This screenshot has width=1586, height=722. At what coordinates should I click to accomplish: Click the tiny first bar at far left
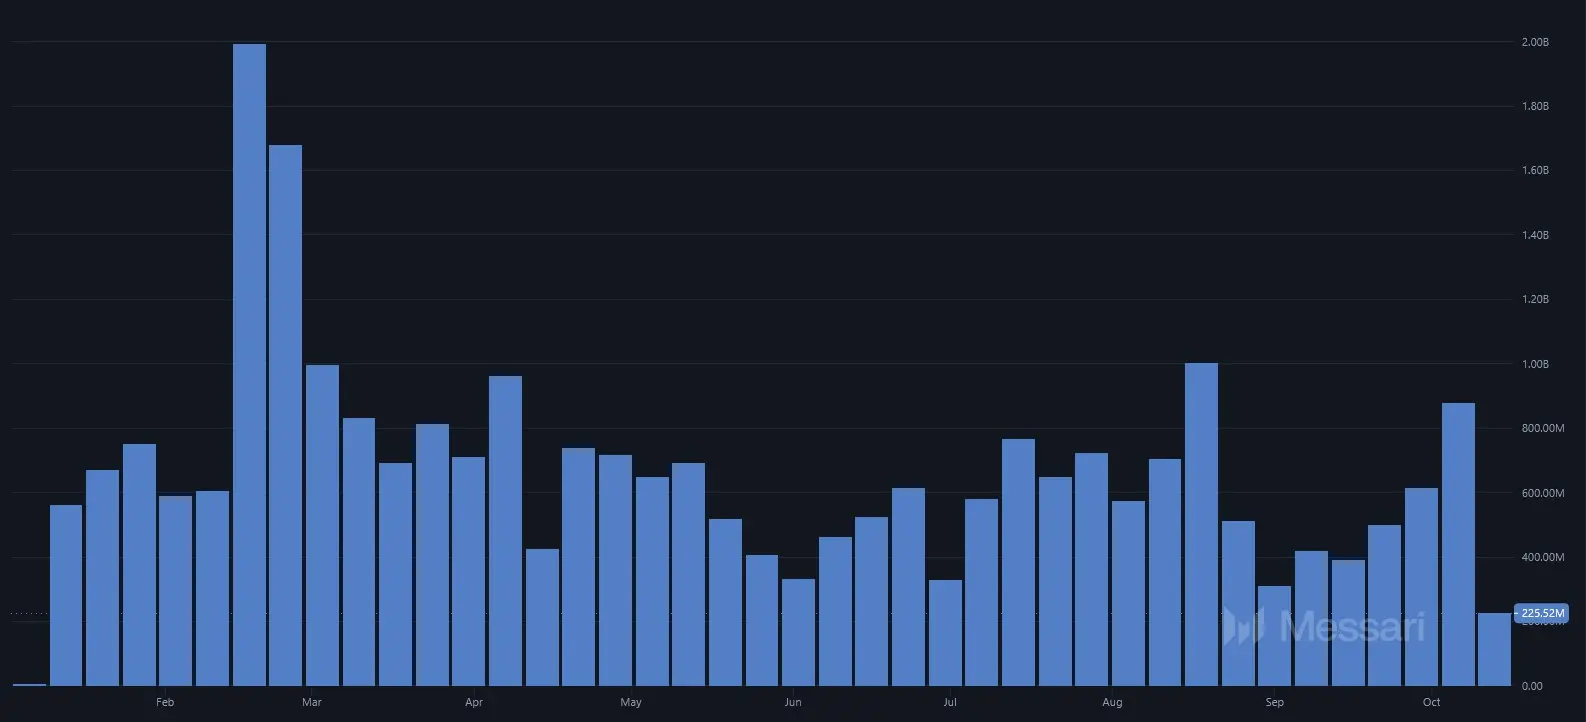click(29, 684)
